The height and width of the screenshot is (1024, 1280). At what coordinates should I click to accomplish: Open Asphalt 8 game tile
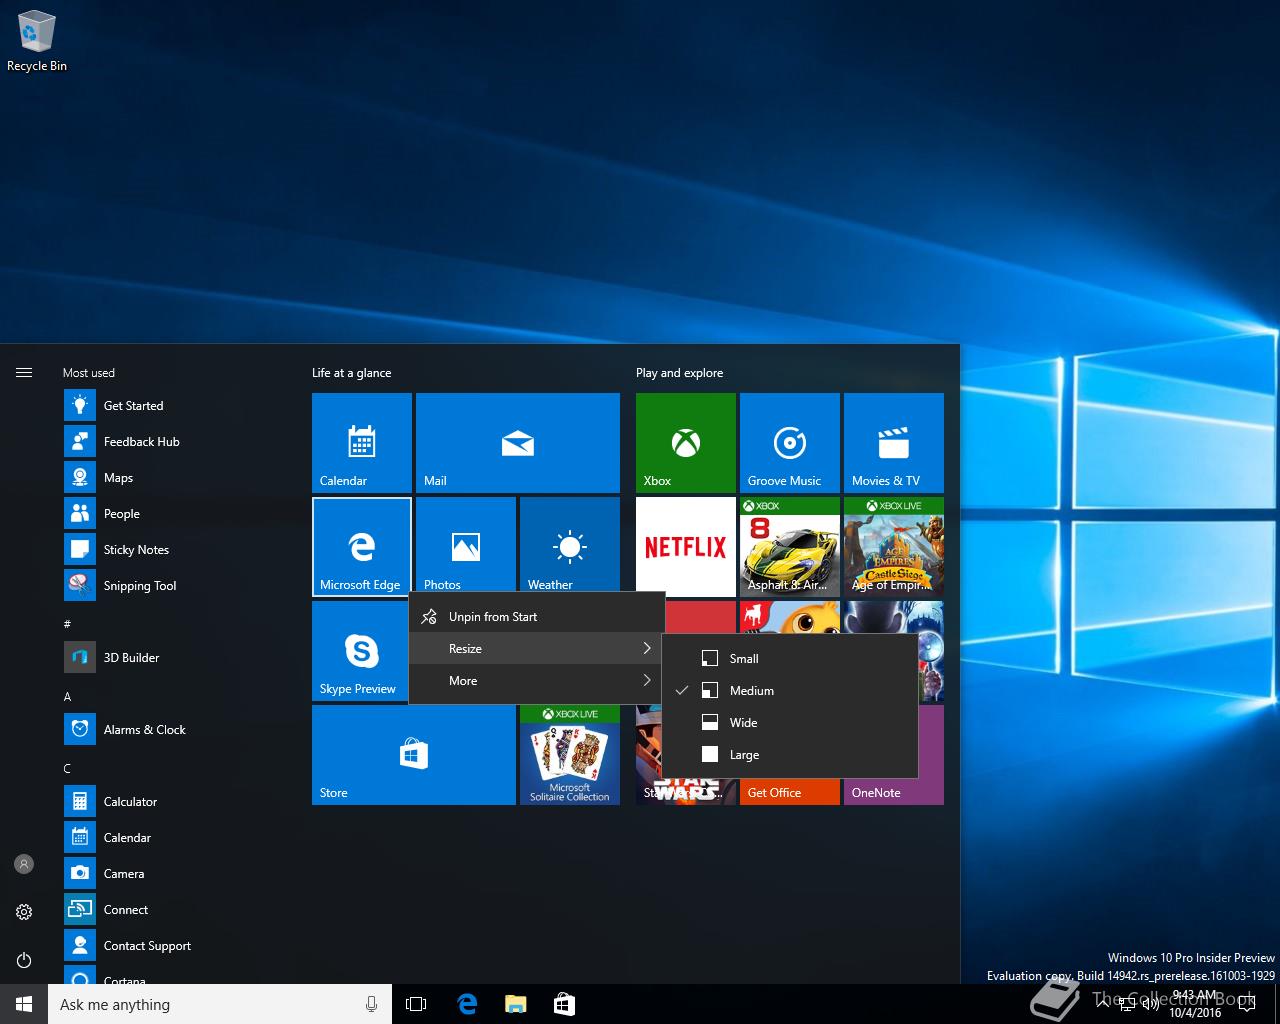click(x=790, y=547)
